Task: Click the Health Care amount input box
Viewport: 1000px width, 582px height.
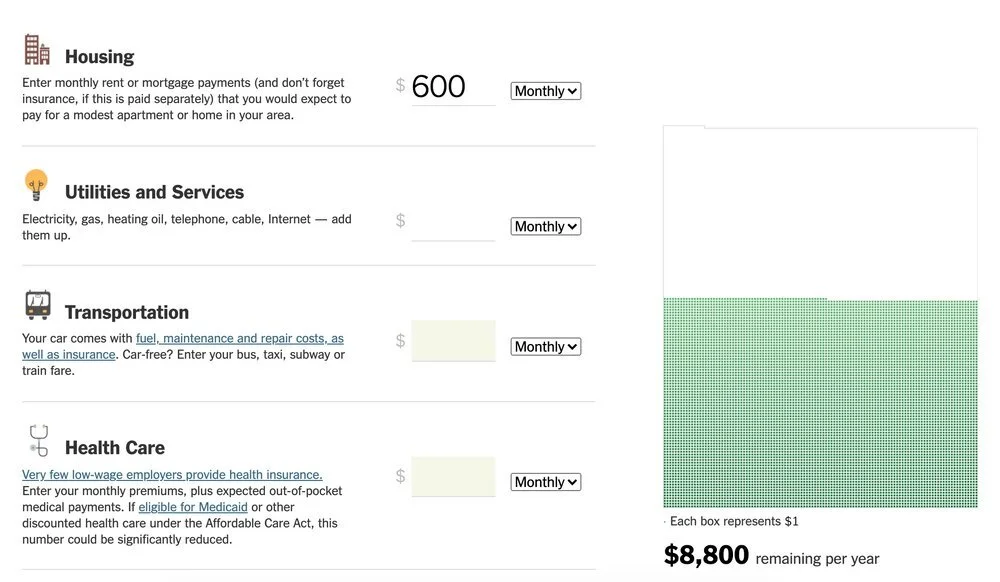Action: [x=453, y=477]
